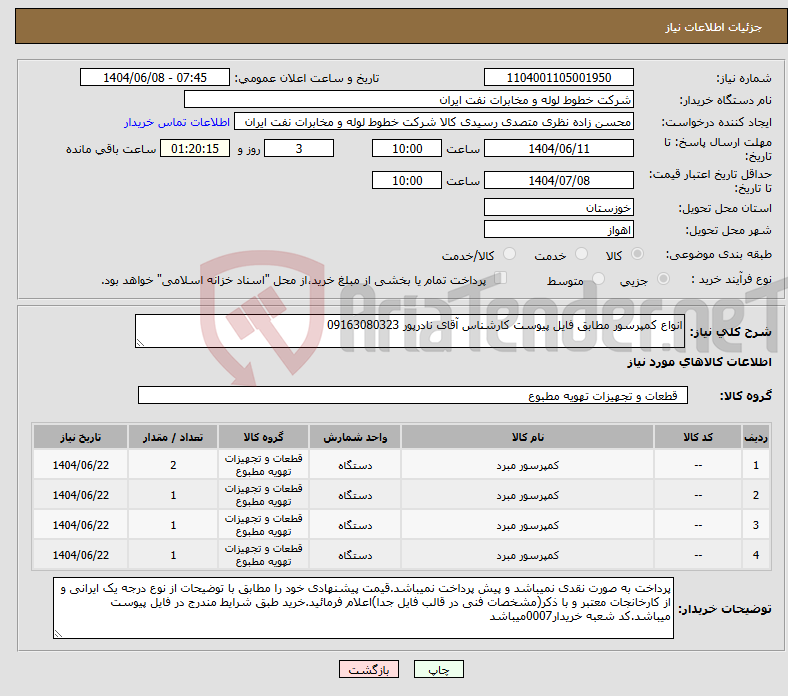Click the شماره نیاز field 1104001105001950
This screenshot has width=788, height=696.
point(558,77)
